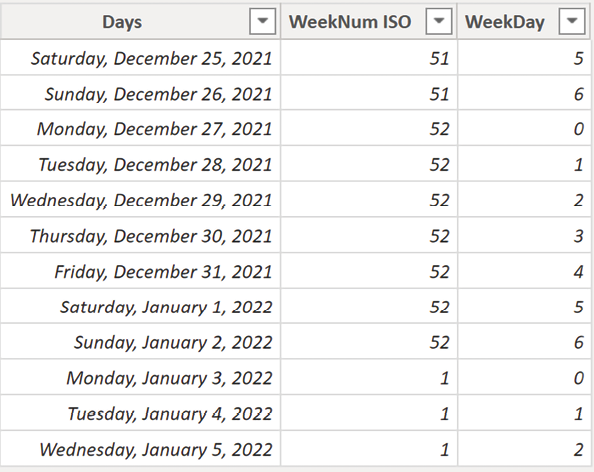
Task: Open the Days column filter dropdown
Action: [263, 21]
